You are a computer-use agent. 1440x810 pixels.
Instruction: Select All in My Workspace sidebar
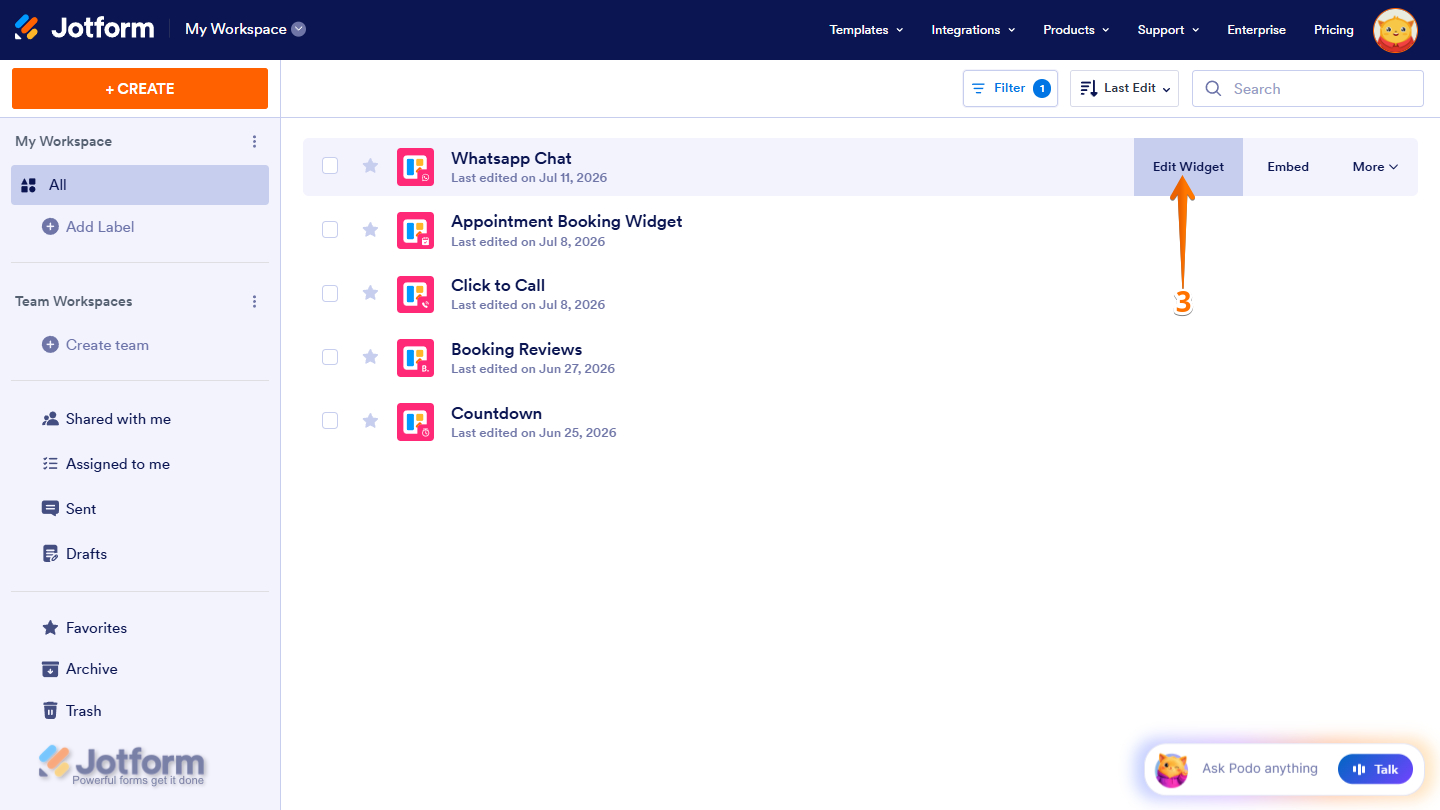tap(140, 185)
